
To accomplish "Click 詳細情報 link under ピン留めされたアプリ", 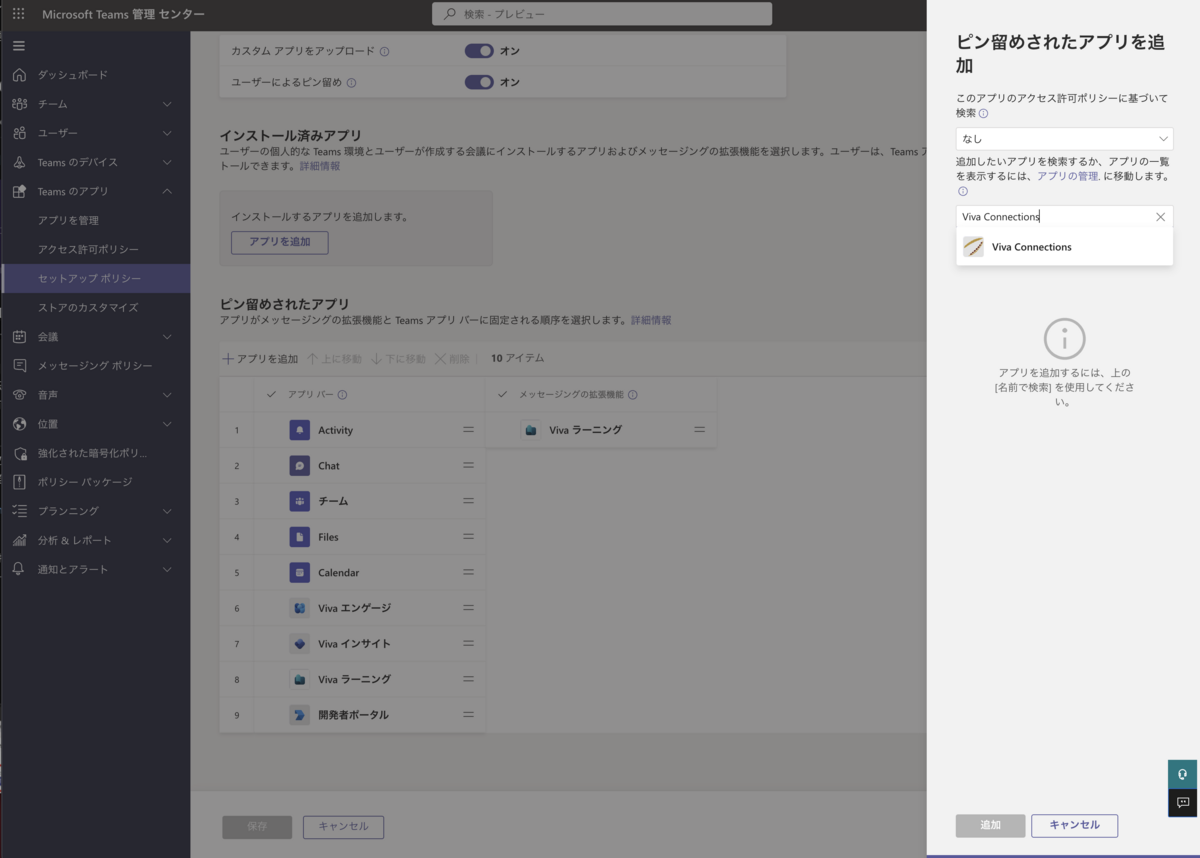I will [651, 320].
